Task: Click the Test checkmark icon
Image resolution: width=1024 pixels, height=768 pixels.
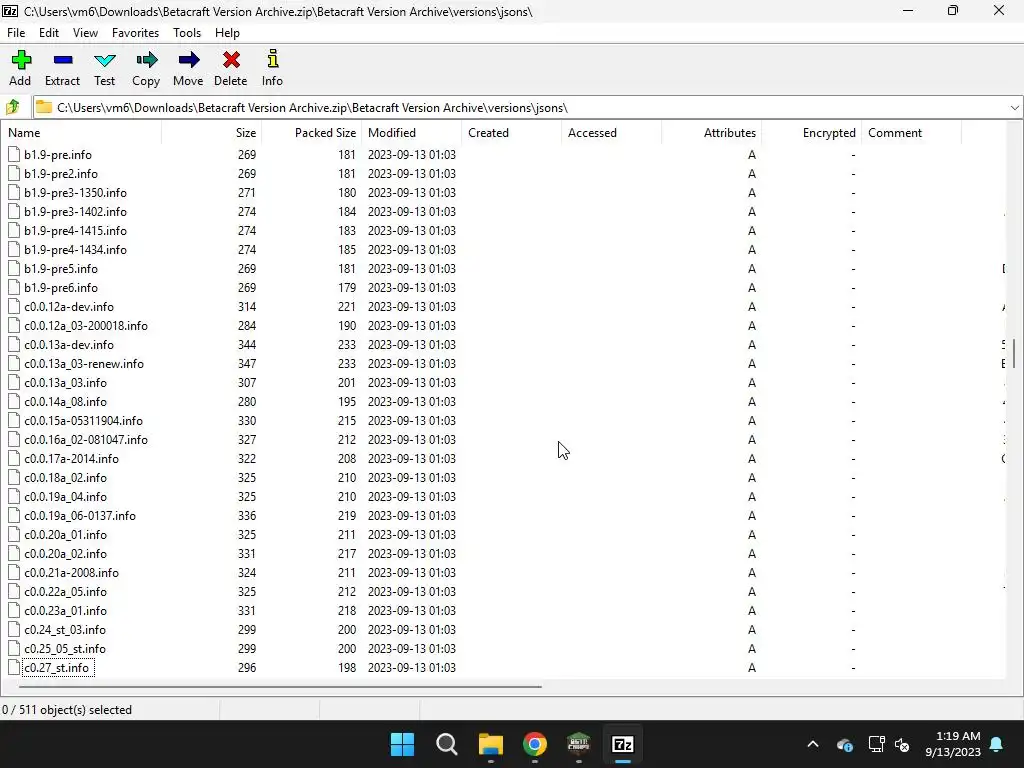Action: (x=104, y=61)
